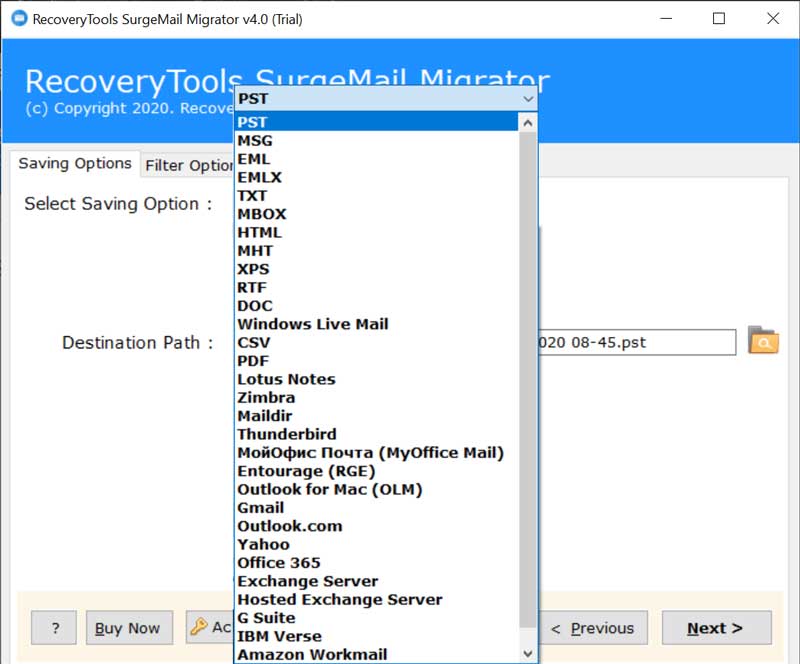Select Entourage (RGE) option
Image resolution: width=800 pixels, height=664 pixels.
377,472
